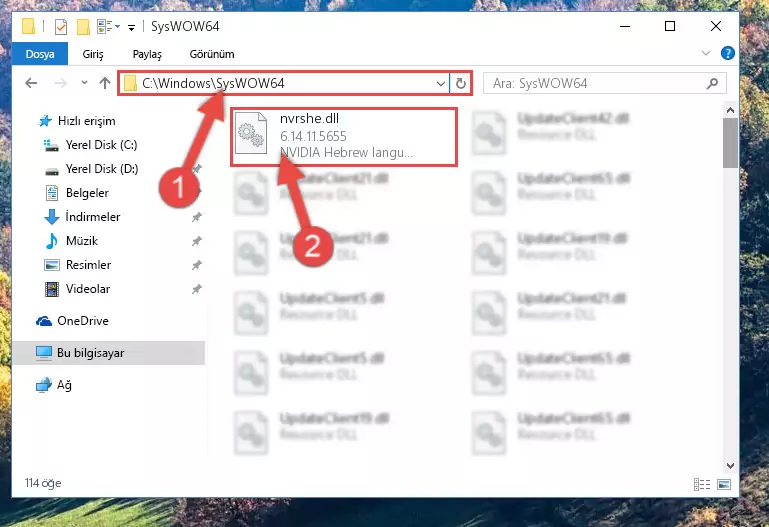This screenshot has height=527, width=769.
Task: Click the Ara: SysWOW64 search box
Action: tap(604, 83)
